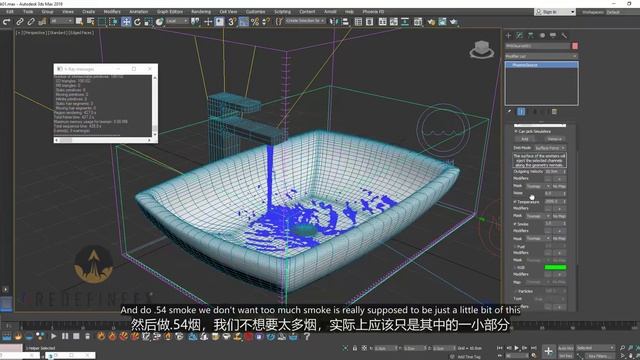Screen dimensions: 640x360
Task: Click the Render Production teapot icon
Action: pyautogui.click(x=453, y=22)
